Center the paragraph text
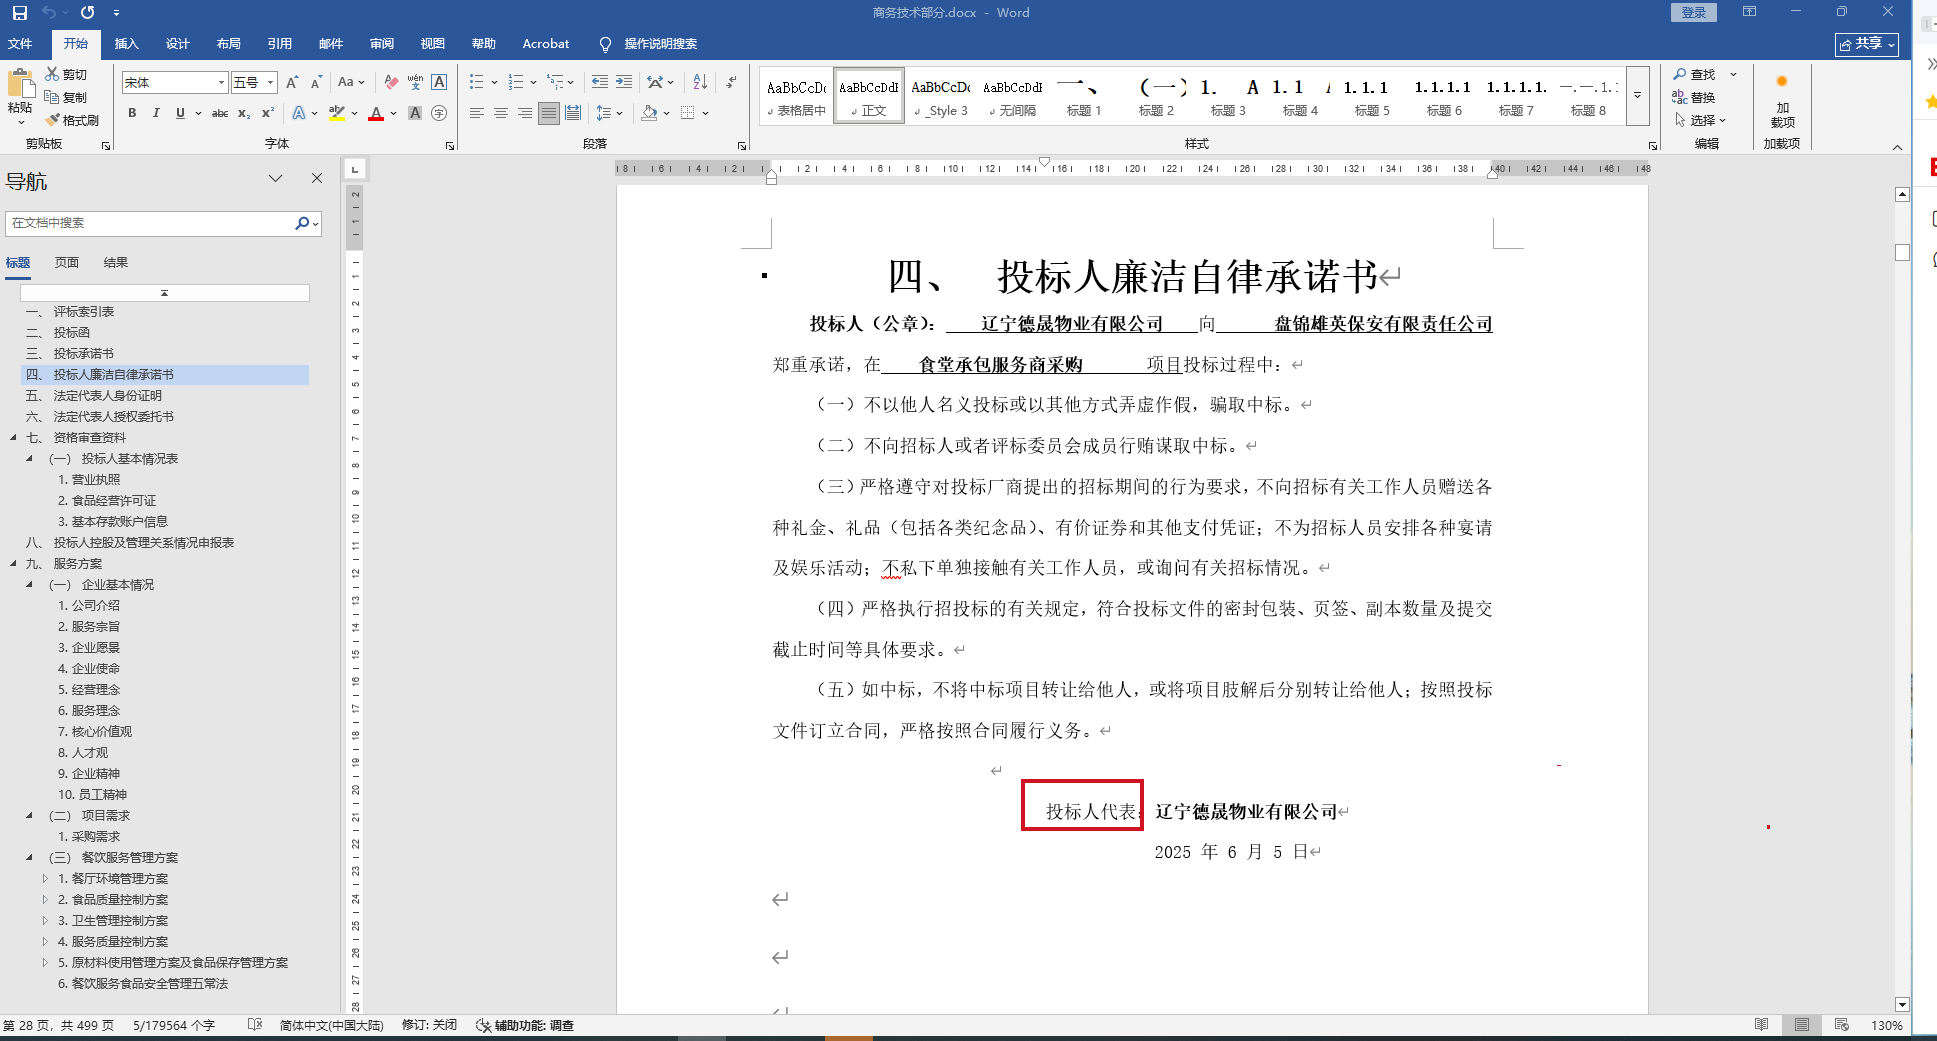The width and height of the screenshot is (1937, 1041). click(501, 113)
